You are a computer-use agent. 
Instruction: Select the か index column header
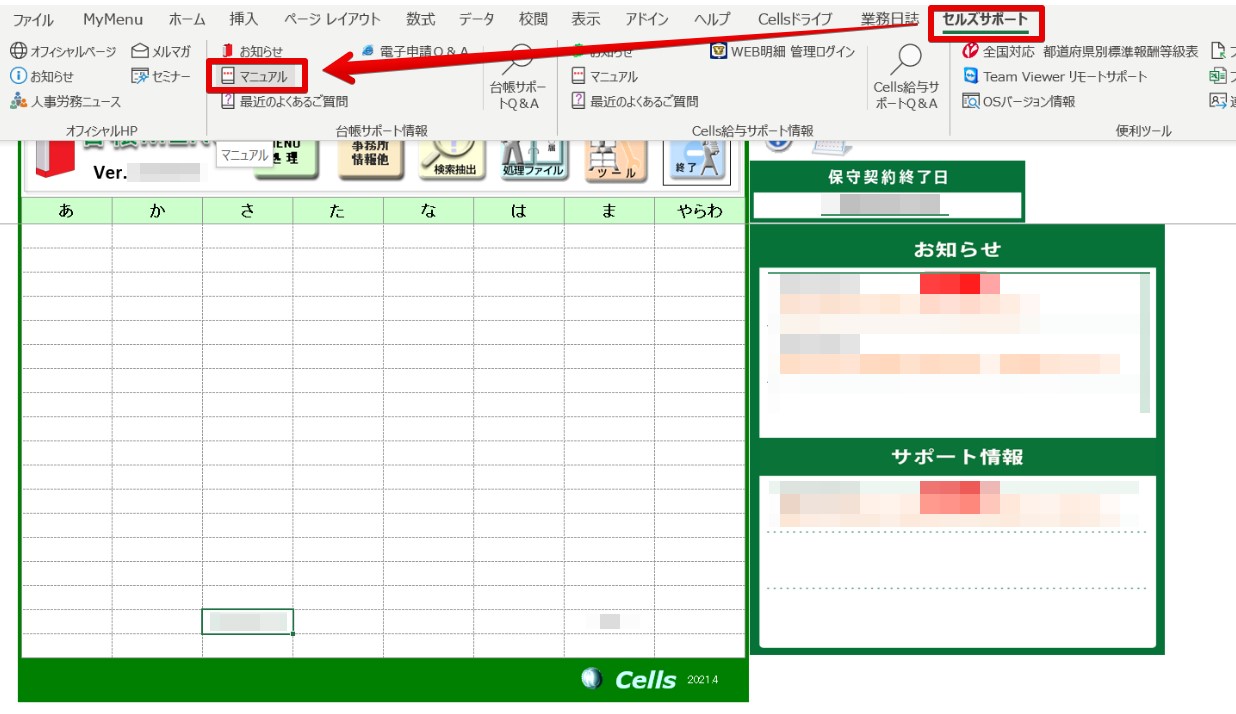click(157, 210)
